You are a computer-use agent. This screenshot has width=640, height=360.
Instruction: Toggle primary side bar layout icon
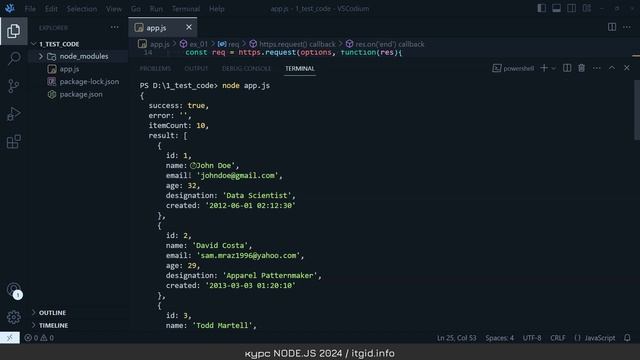click(x=541, y=8)
